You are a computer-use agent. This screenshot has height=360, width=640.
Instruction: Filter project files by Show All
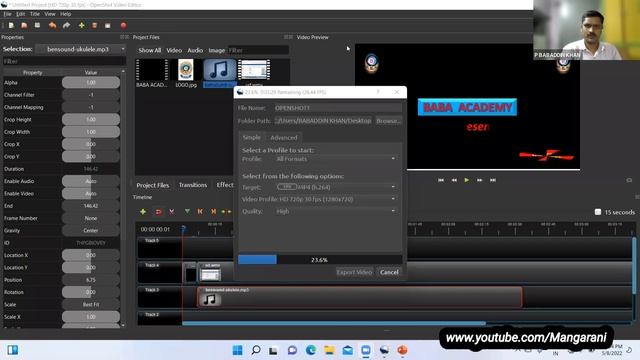(x=150, y=50)
